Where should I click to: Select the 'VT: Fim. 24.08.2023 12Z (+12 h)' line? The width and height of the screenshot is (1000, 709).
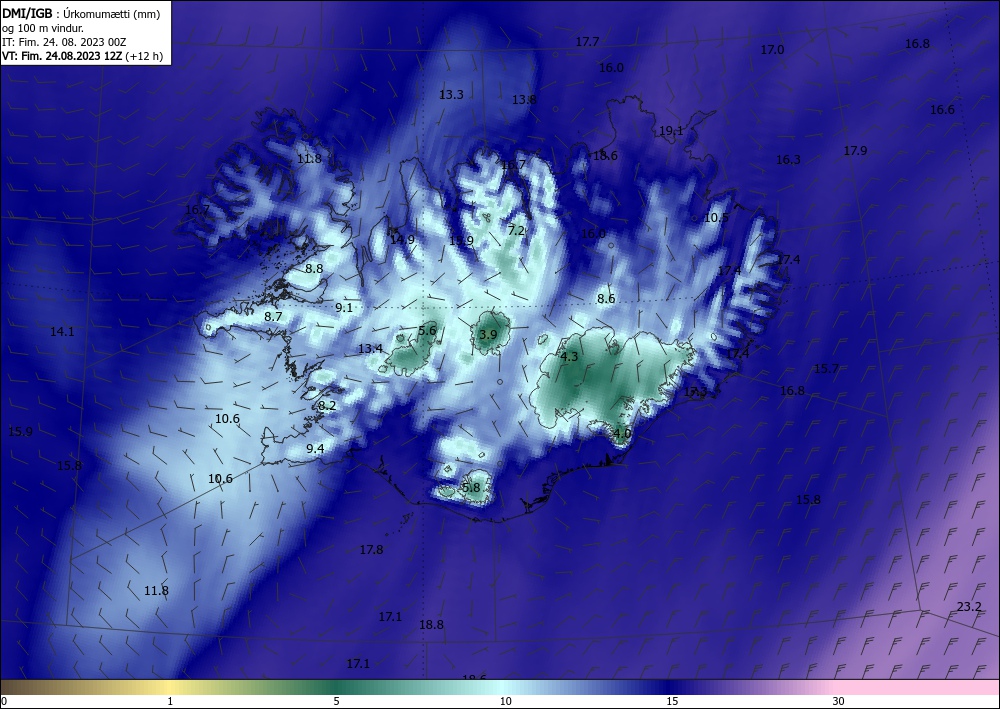coord(82,56)
